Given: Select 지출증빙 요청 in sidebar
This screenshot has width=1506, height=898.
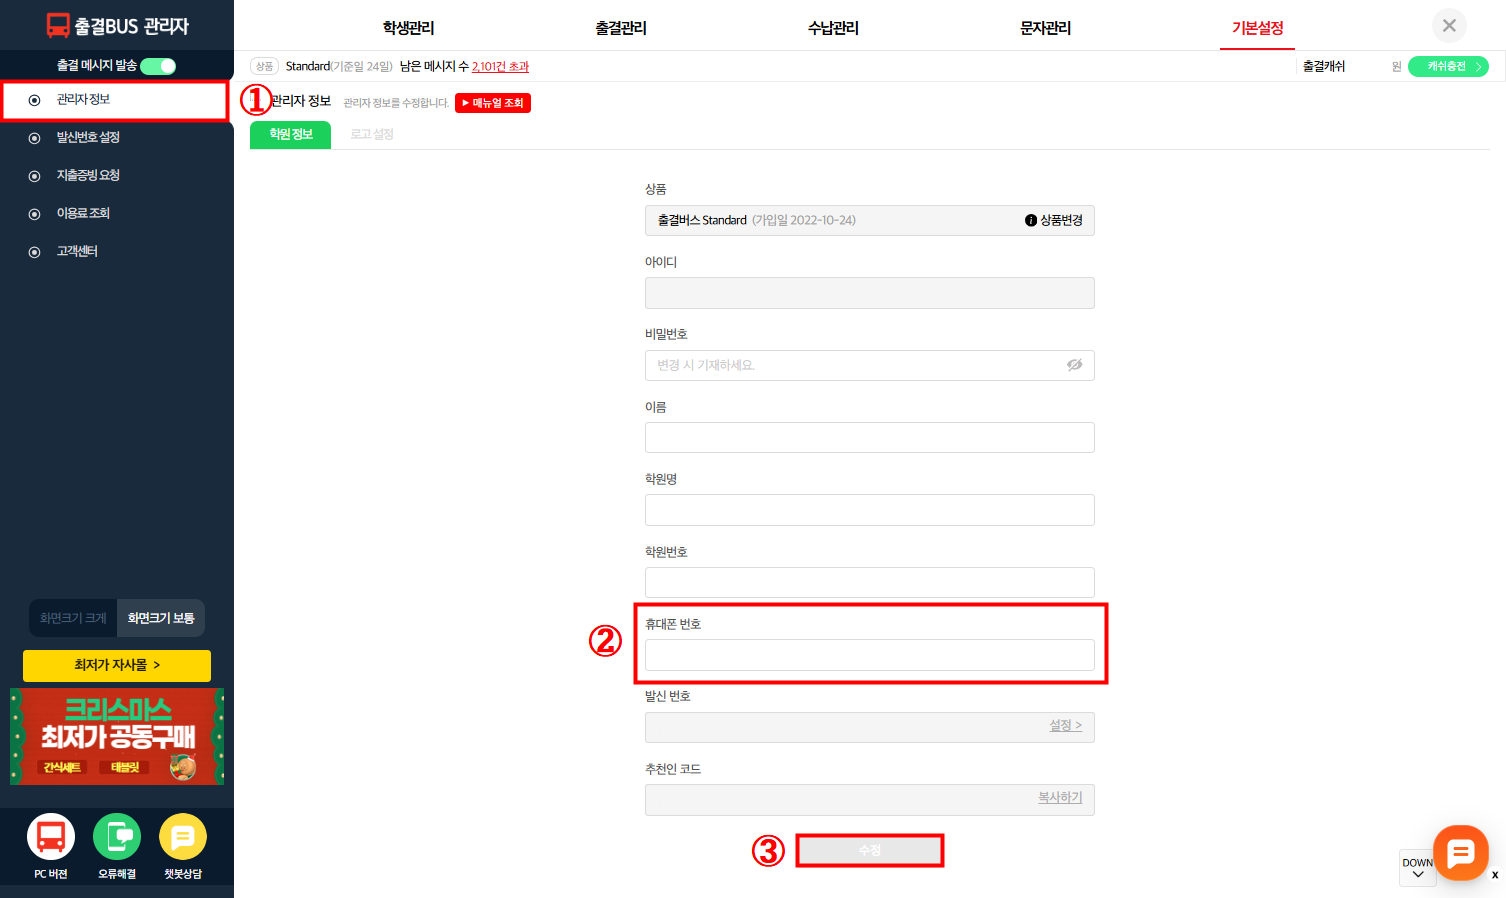Looking at the screenshot, I should [88, 176].
